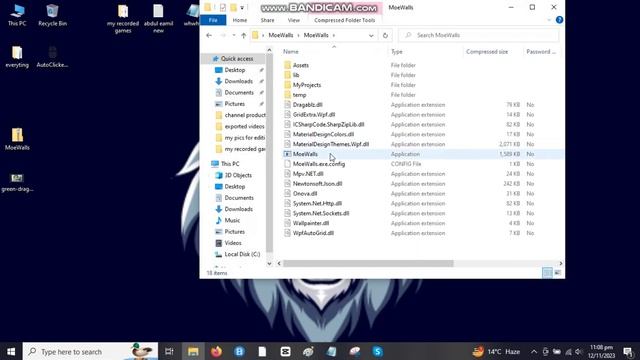This screenshot has height=360, width=640.
Task: Open Skype from the taskbar
Action: [x=378, y=351]
